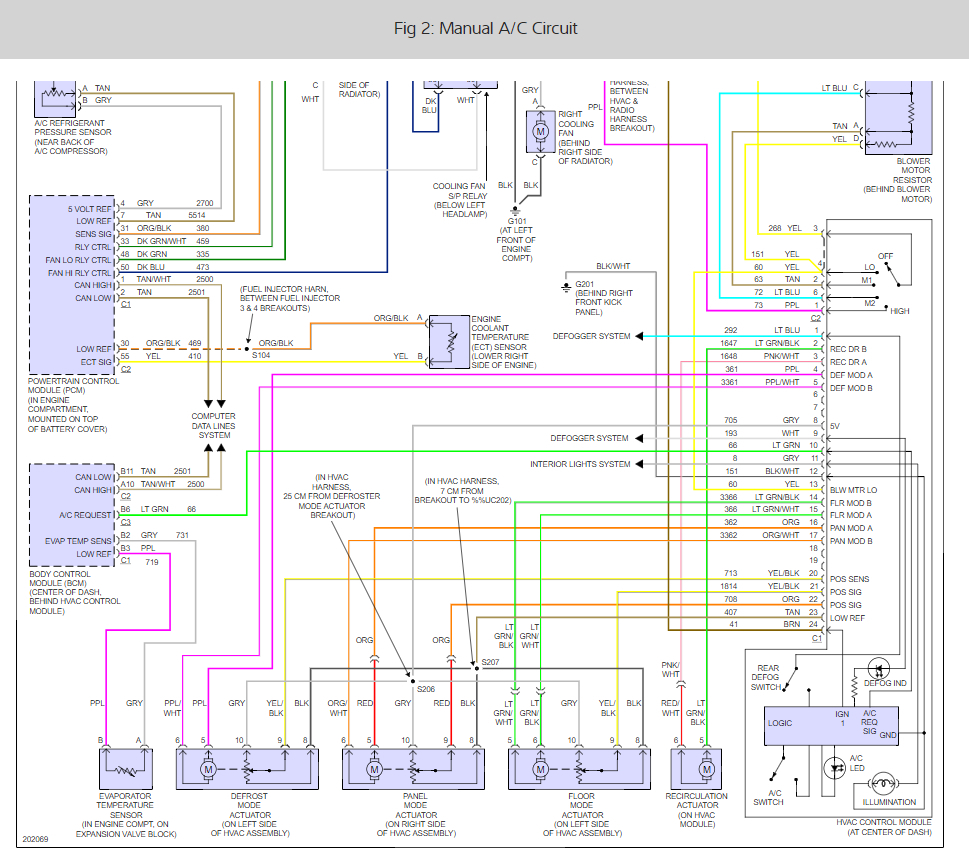Click the 'FAN HI RLY CTRL' pin label
The image size is (969, 863).
click(x=80, y=273)
